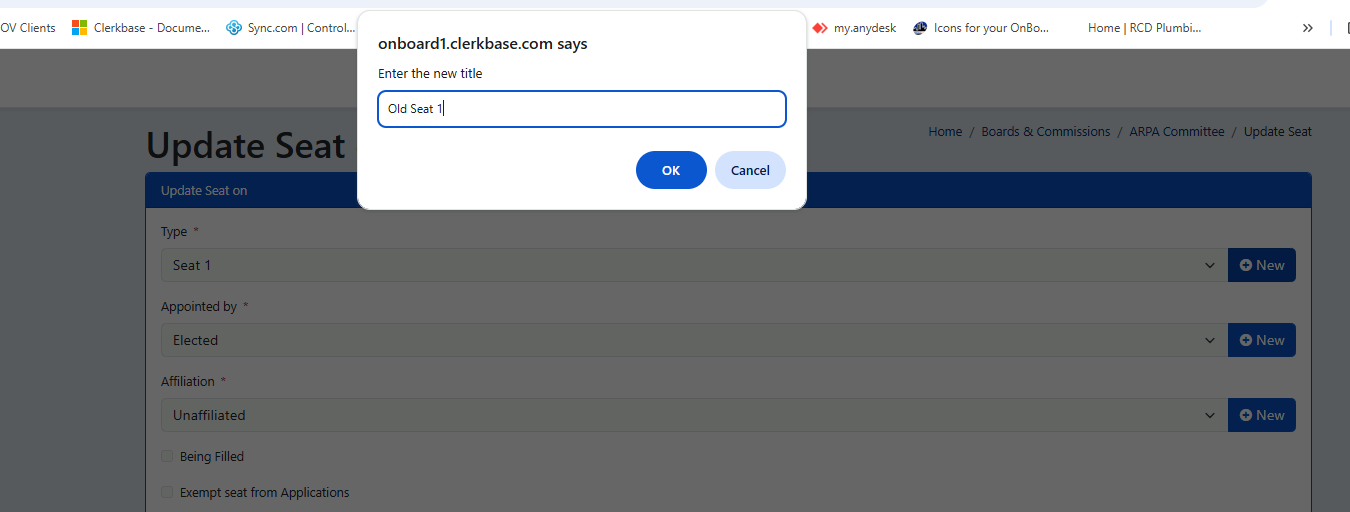Open the OV Clients bookmark

(28, 28)
